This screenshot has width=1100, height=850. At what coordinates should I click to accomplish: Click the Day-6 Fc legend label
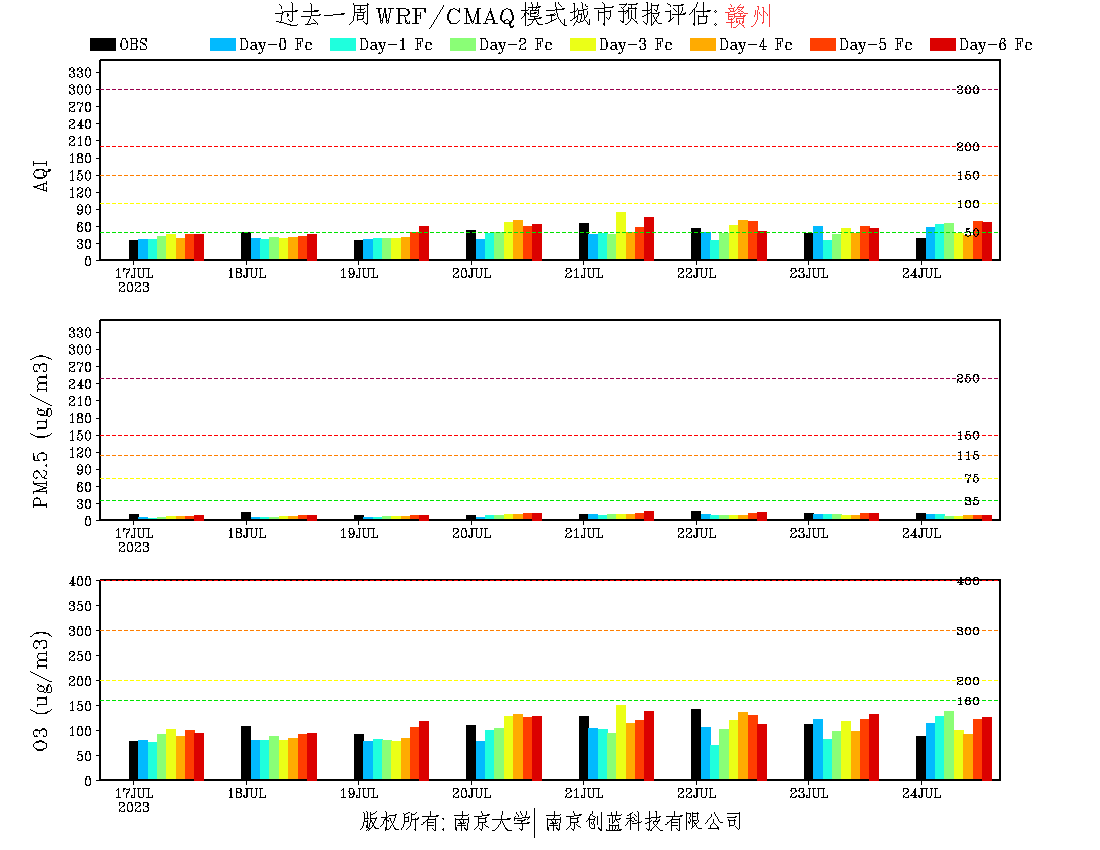coord(995,45)
